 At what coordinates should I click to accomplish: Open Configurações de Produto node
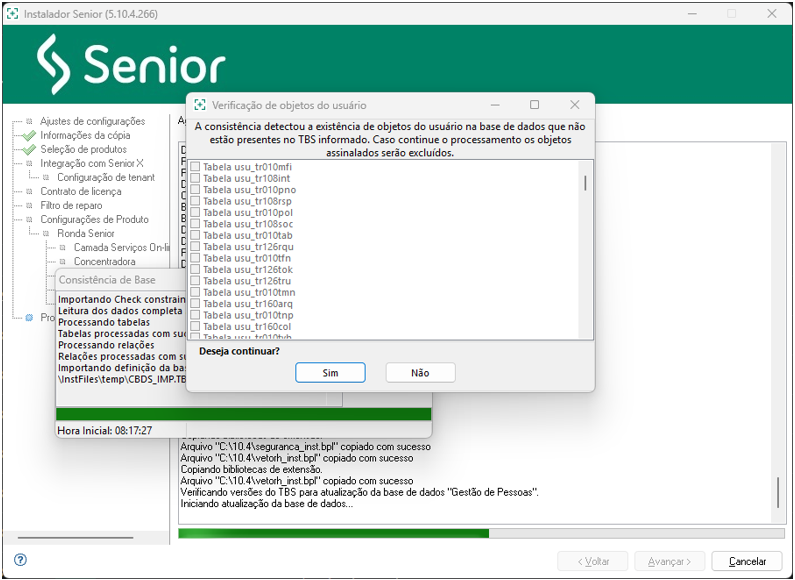coord(94,220)
